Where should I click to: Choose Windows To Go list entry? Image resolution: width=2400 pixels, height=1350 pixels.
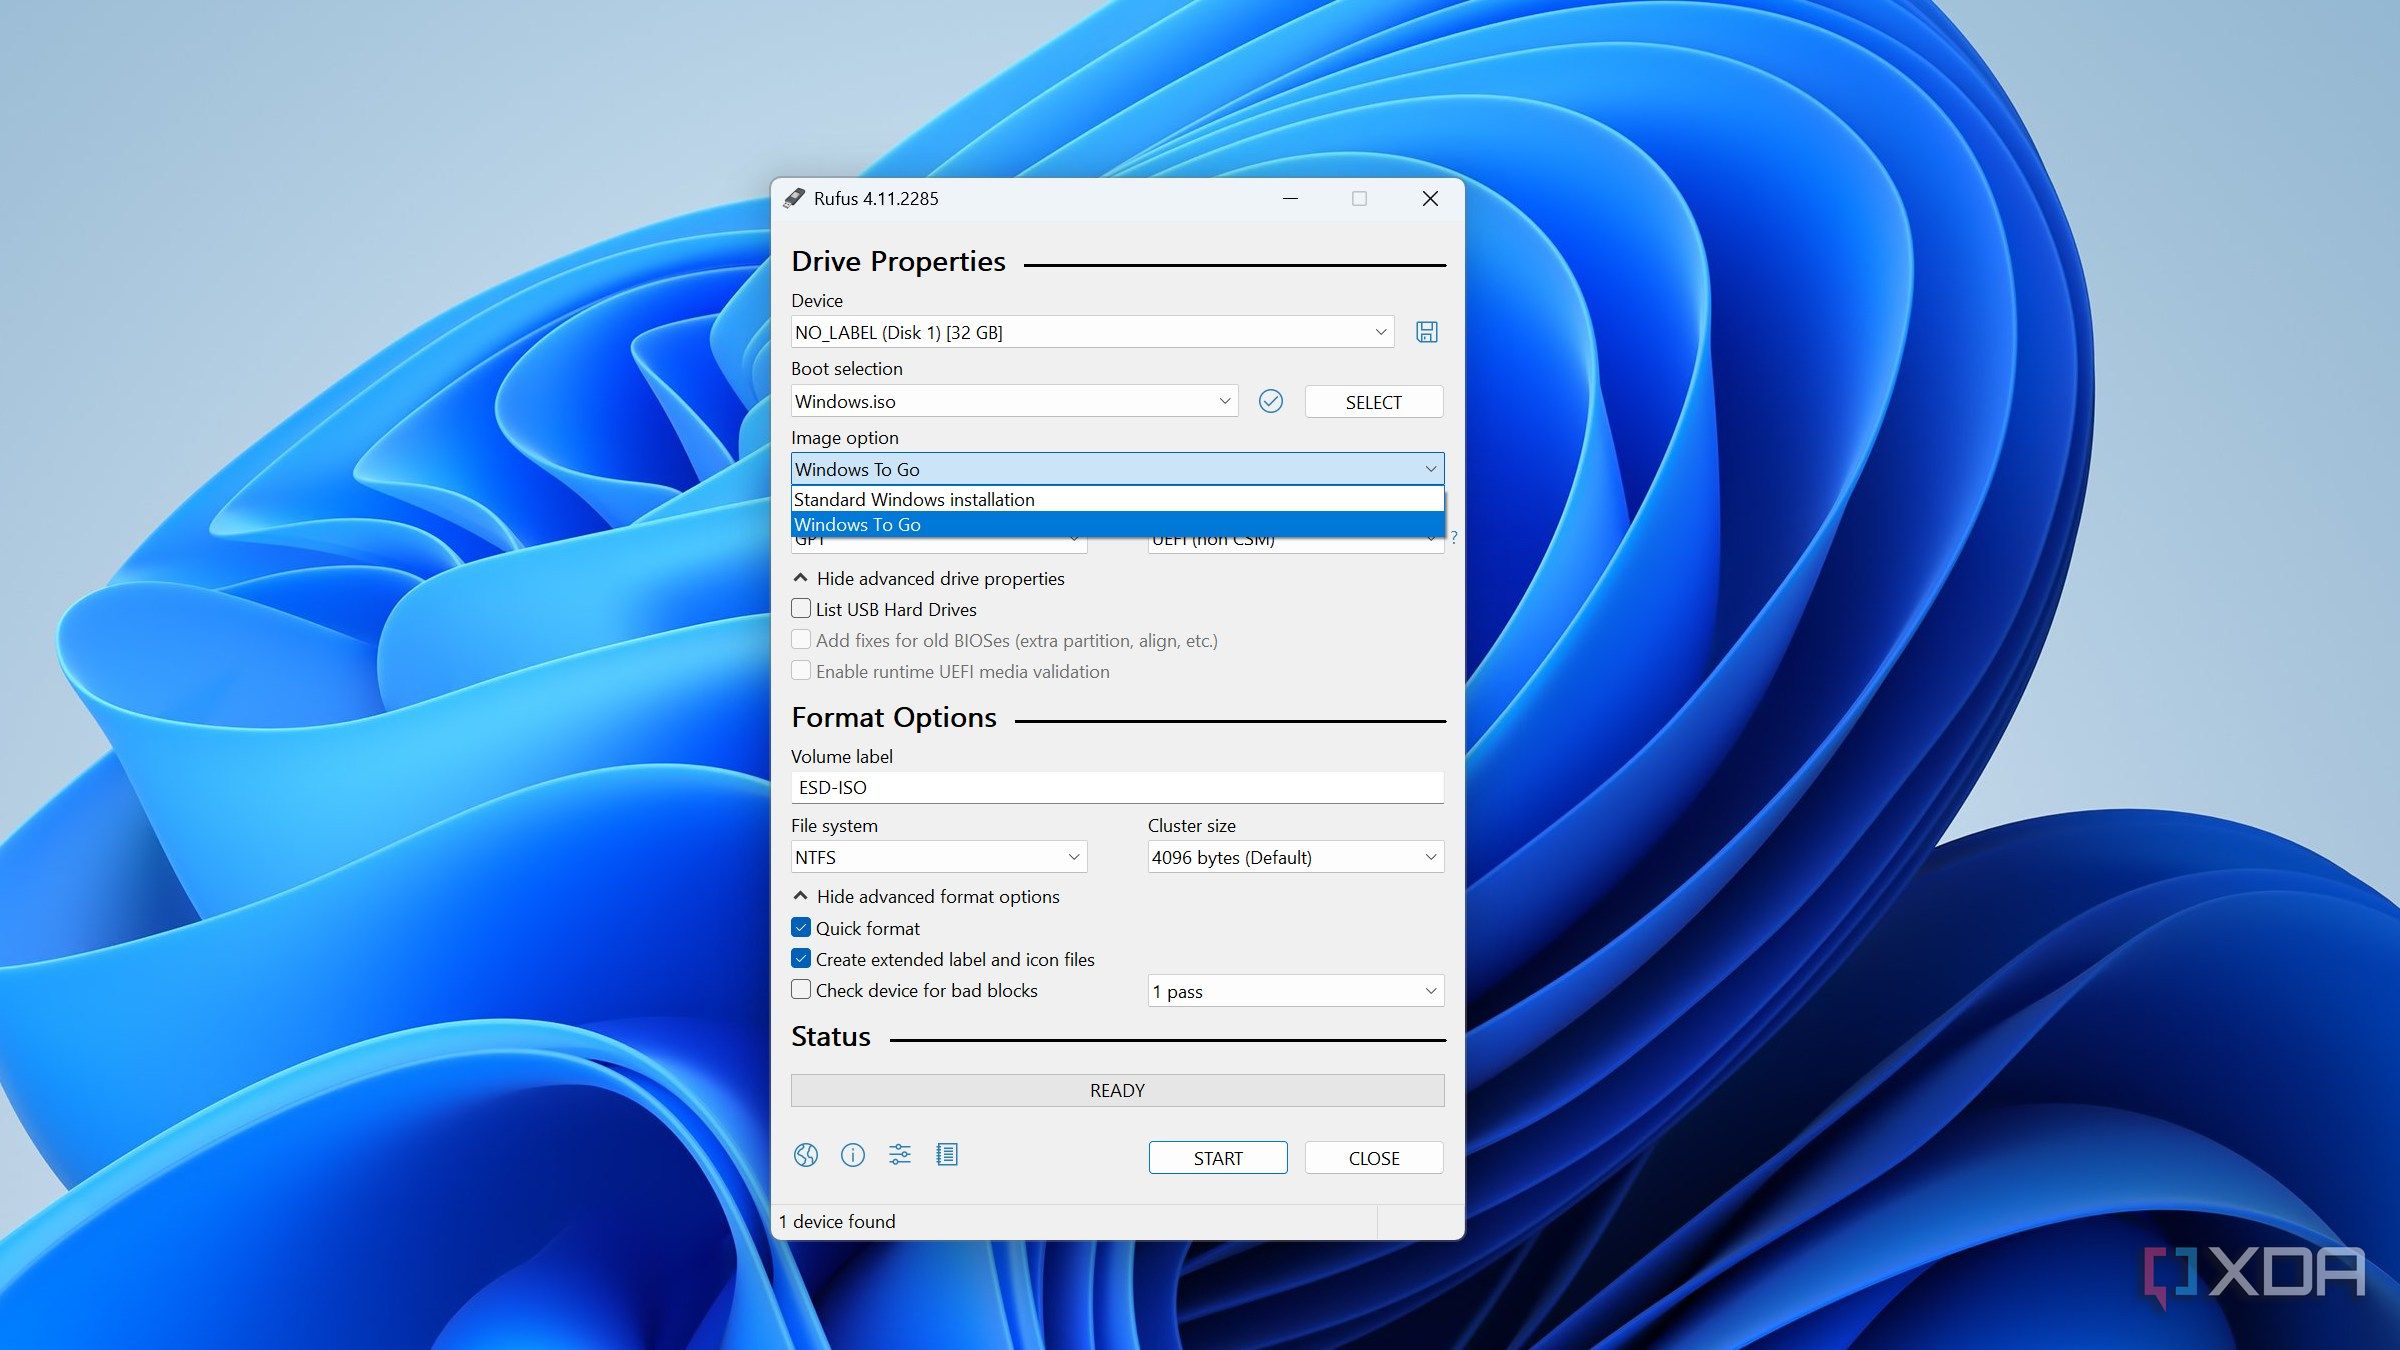(x=858, y=524)
